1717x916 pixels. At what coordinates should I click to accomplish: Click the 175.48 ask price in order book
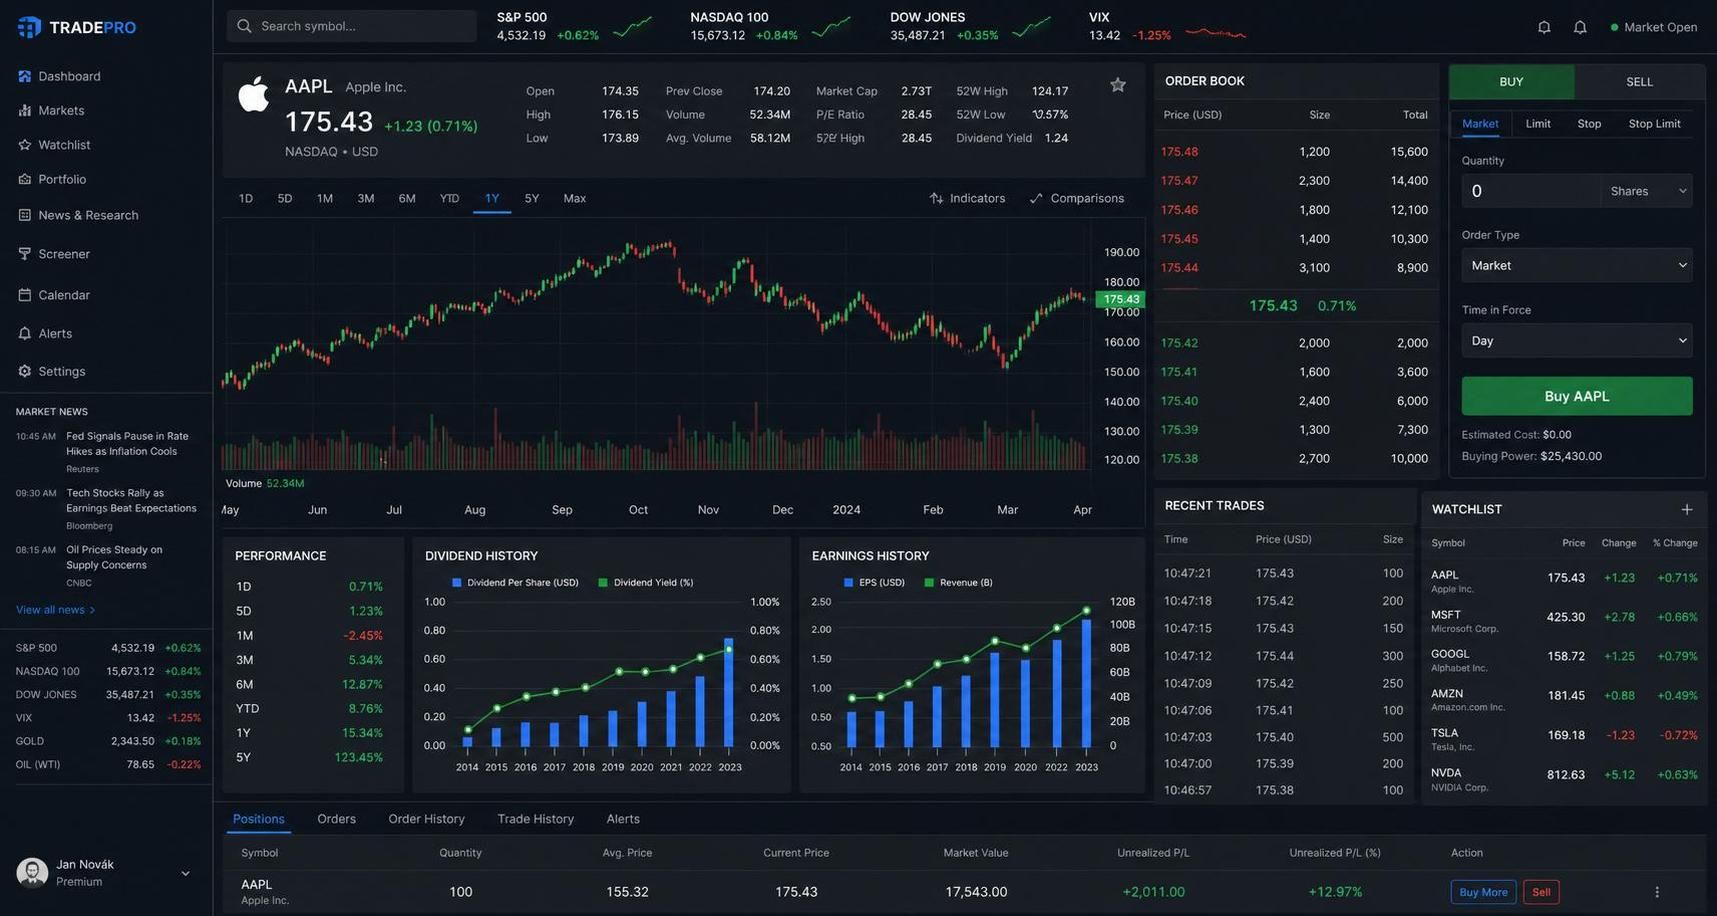pos(1179,152)
